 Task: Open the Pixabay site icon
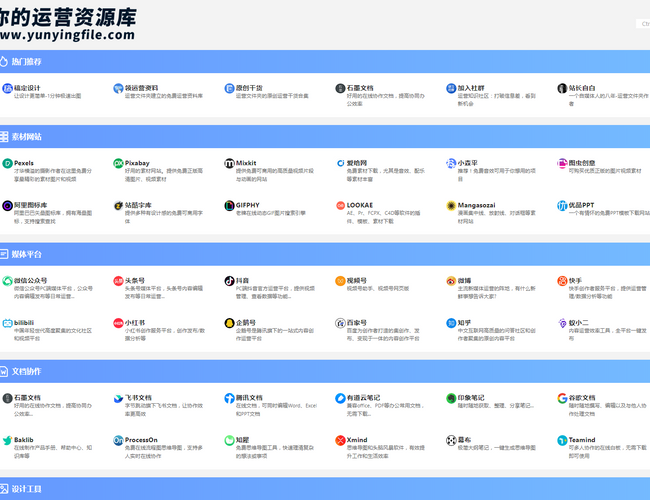118,163
